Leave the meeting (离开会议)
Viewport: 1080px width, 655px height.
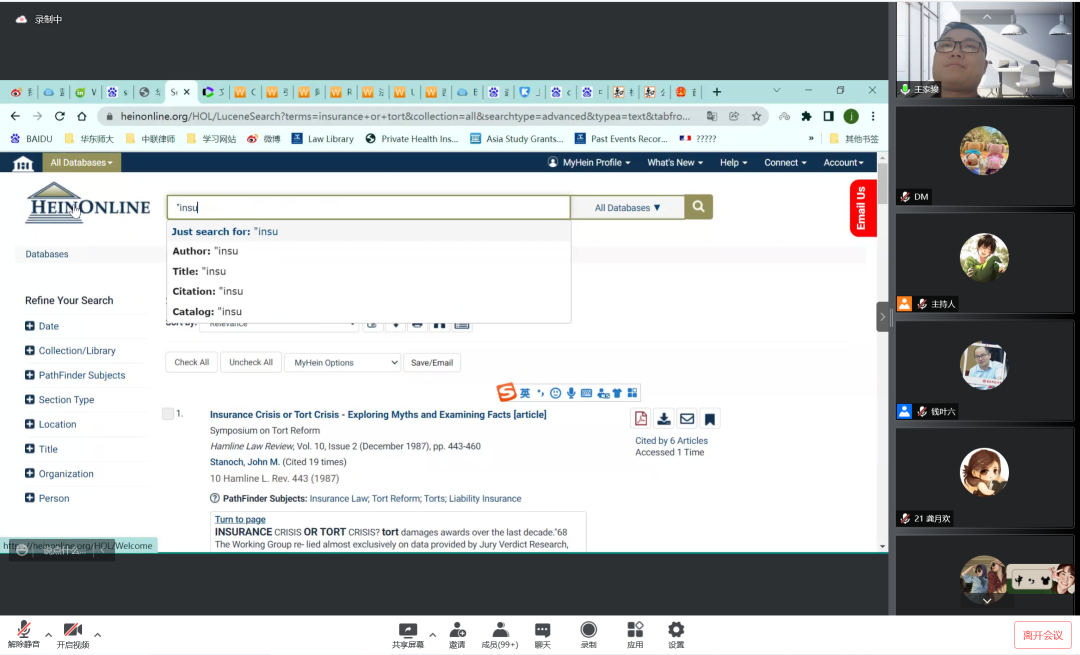(1043, 635)
